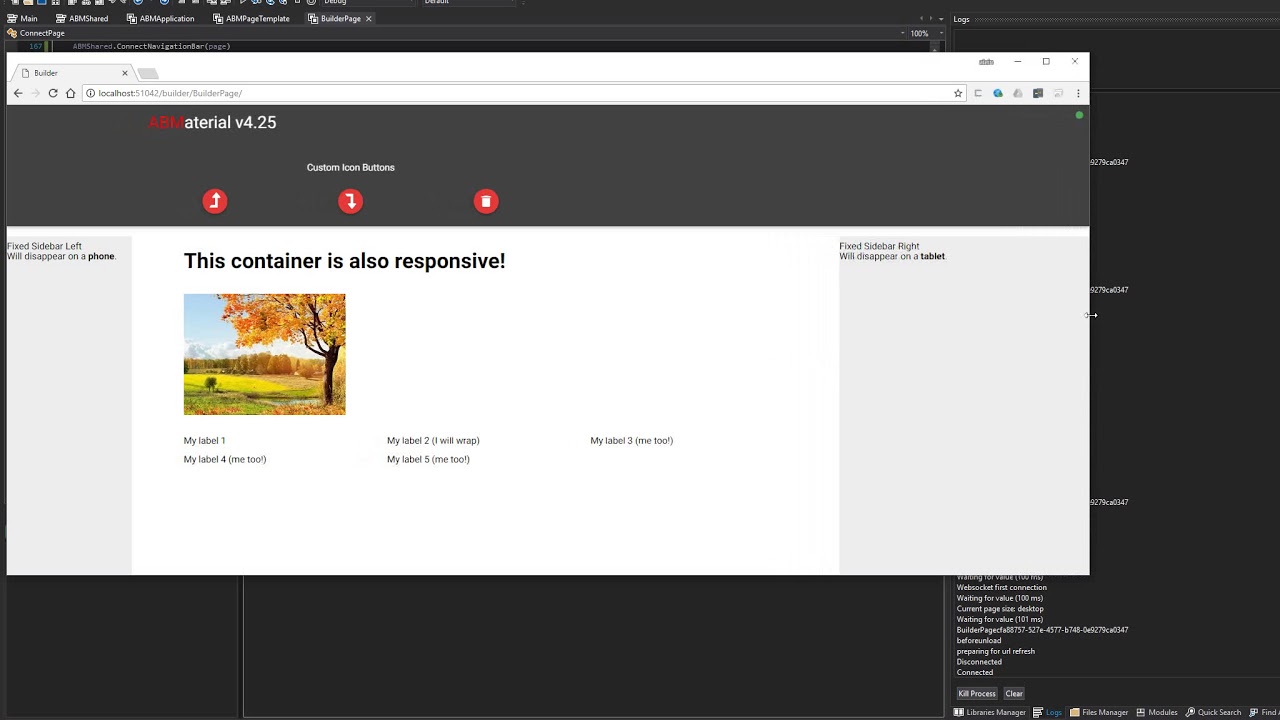Click the blue globe extension icon
This screenshot has width=1280, height=720.
[998, 93]
